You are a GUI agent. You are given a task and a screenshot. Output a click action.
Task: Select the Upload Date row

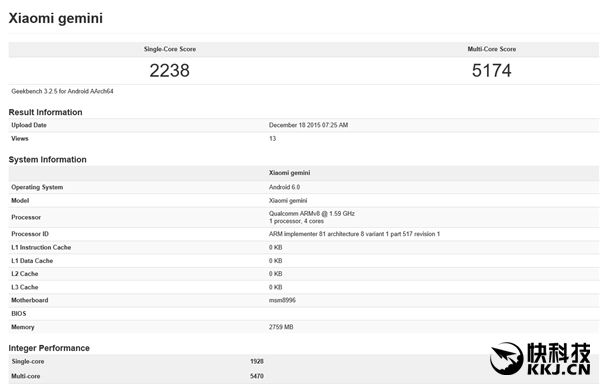(x=304, y=125)
